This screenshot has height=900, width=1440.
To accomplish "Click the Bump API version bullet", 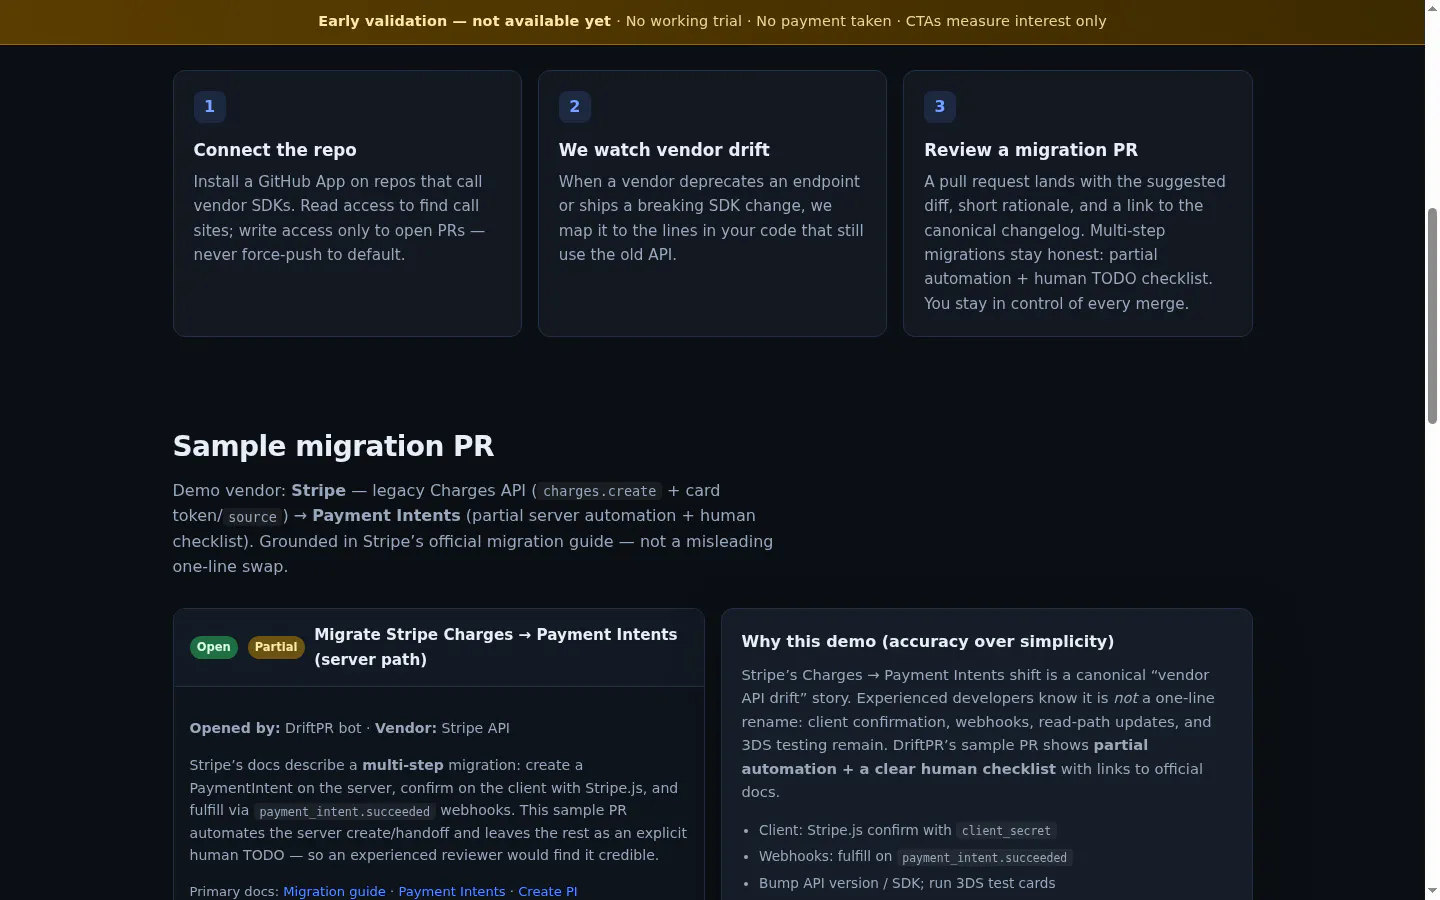I will pyautogui.click(x=907, y=883).
